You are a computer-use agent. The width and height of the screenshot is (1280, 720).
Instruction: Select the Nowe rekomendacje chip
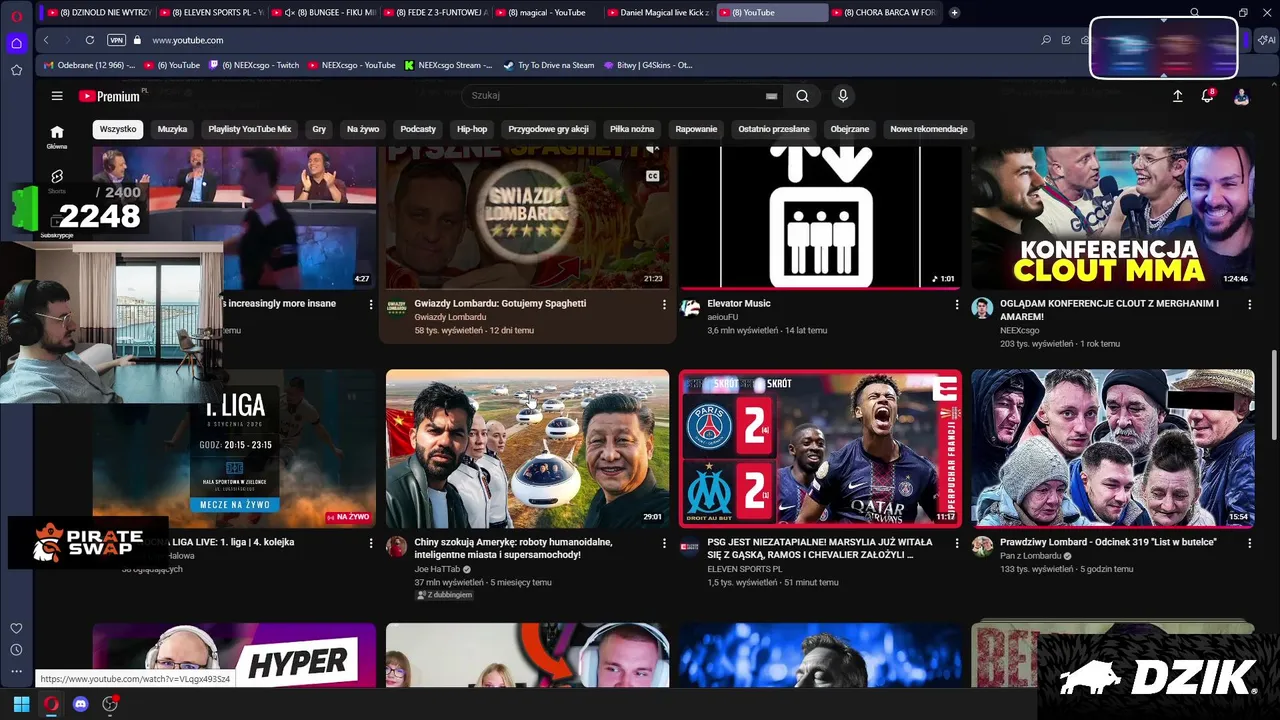click(929, 129)
